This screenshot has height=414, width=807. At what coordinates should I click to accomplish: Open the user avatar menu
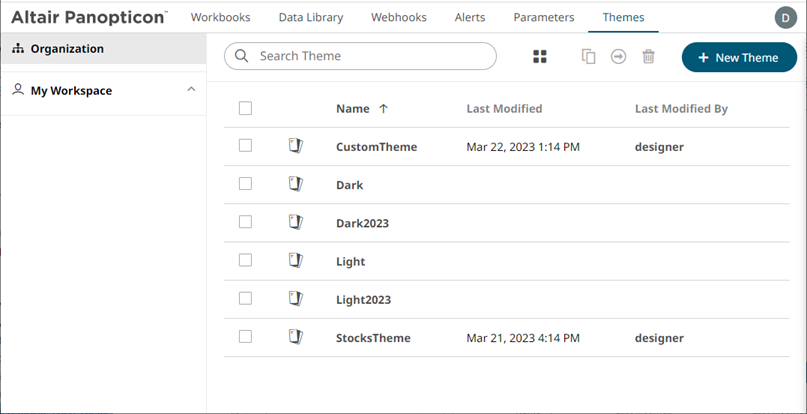(x=786, y=17)
